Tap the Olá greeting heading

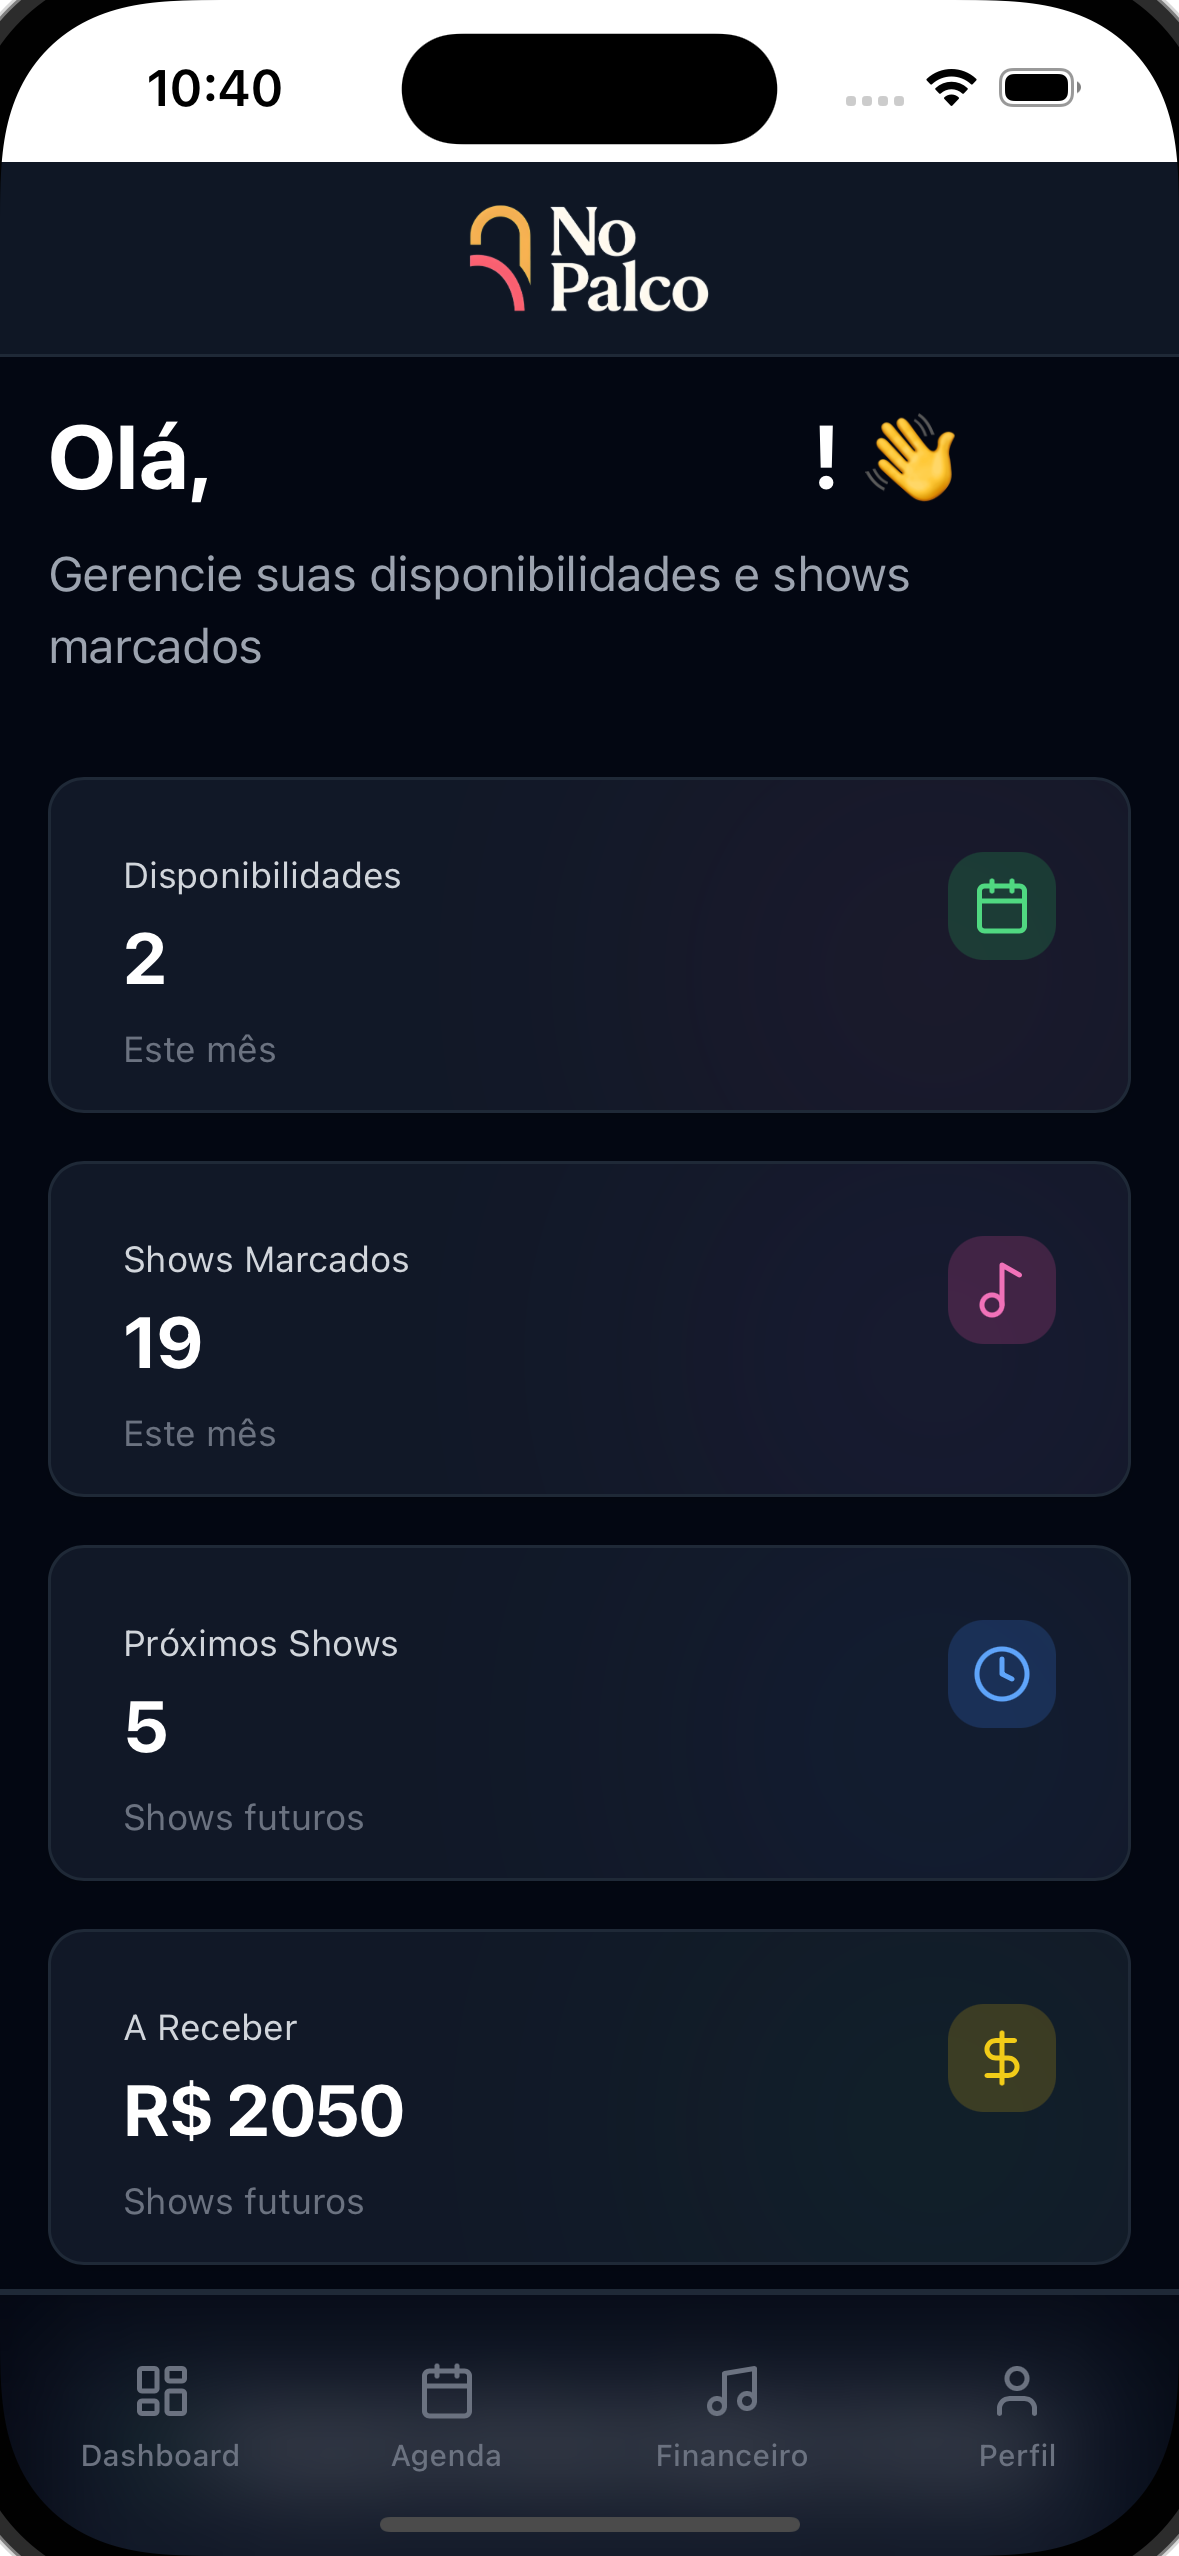pyautogui.click(x=130, y=459)
